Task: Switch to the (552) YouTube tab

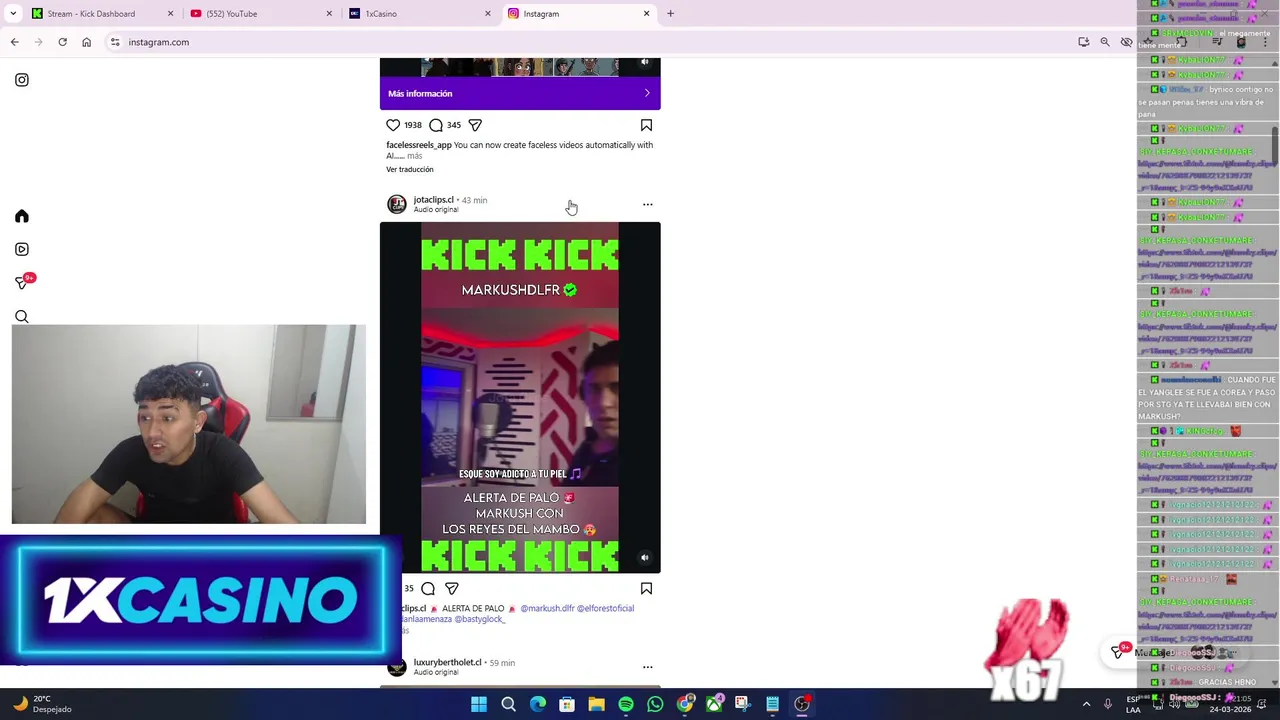Action: point(260,14)
